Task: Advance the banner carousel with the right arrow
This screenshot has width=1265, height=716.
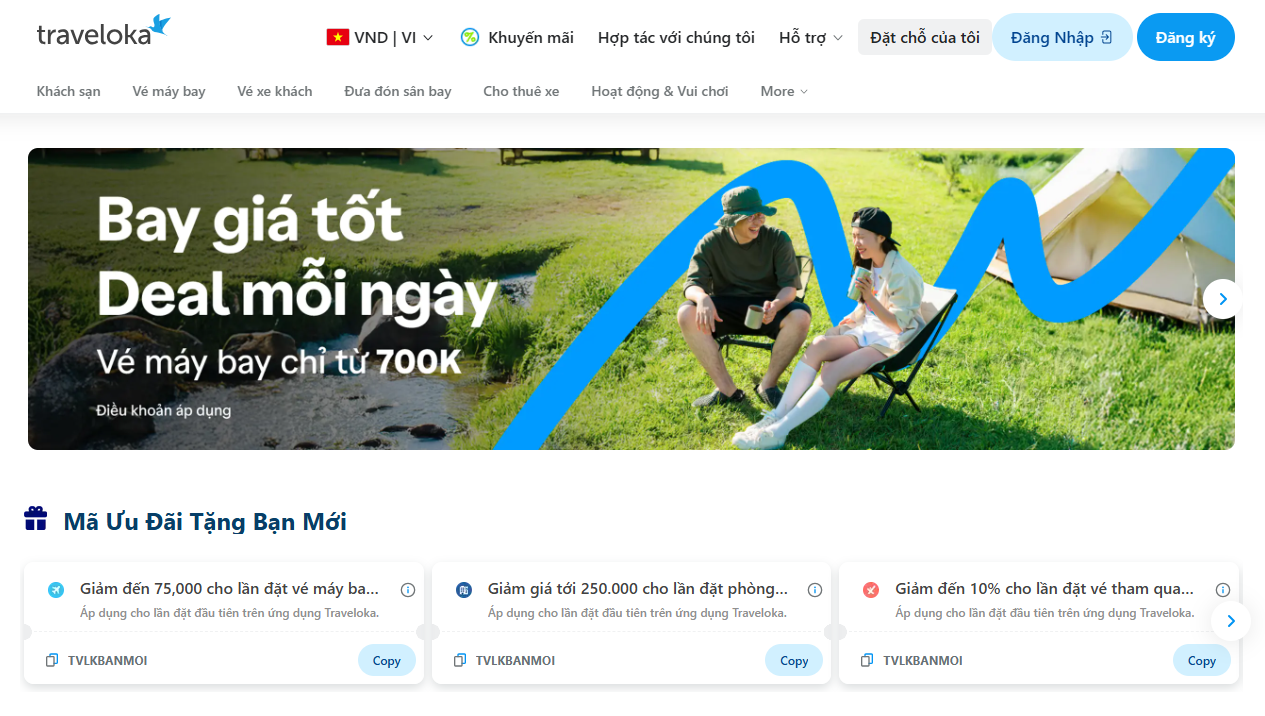Action: pos(1222,299)
